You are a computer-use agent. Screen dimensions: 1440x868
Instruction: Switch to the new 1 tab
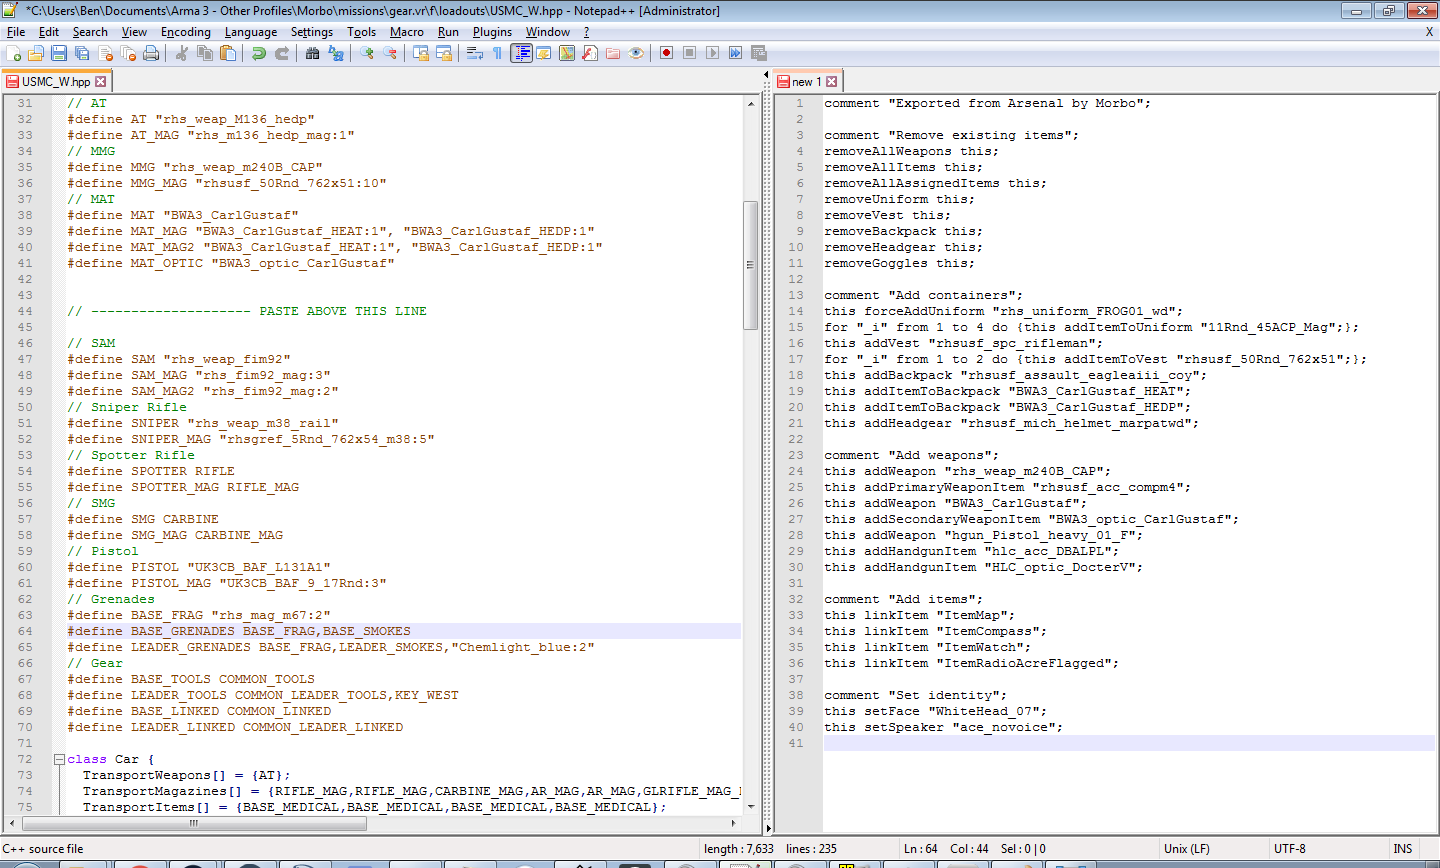(x=806, y=81)
